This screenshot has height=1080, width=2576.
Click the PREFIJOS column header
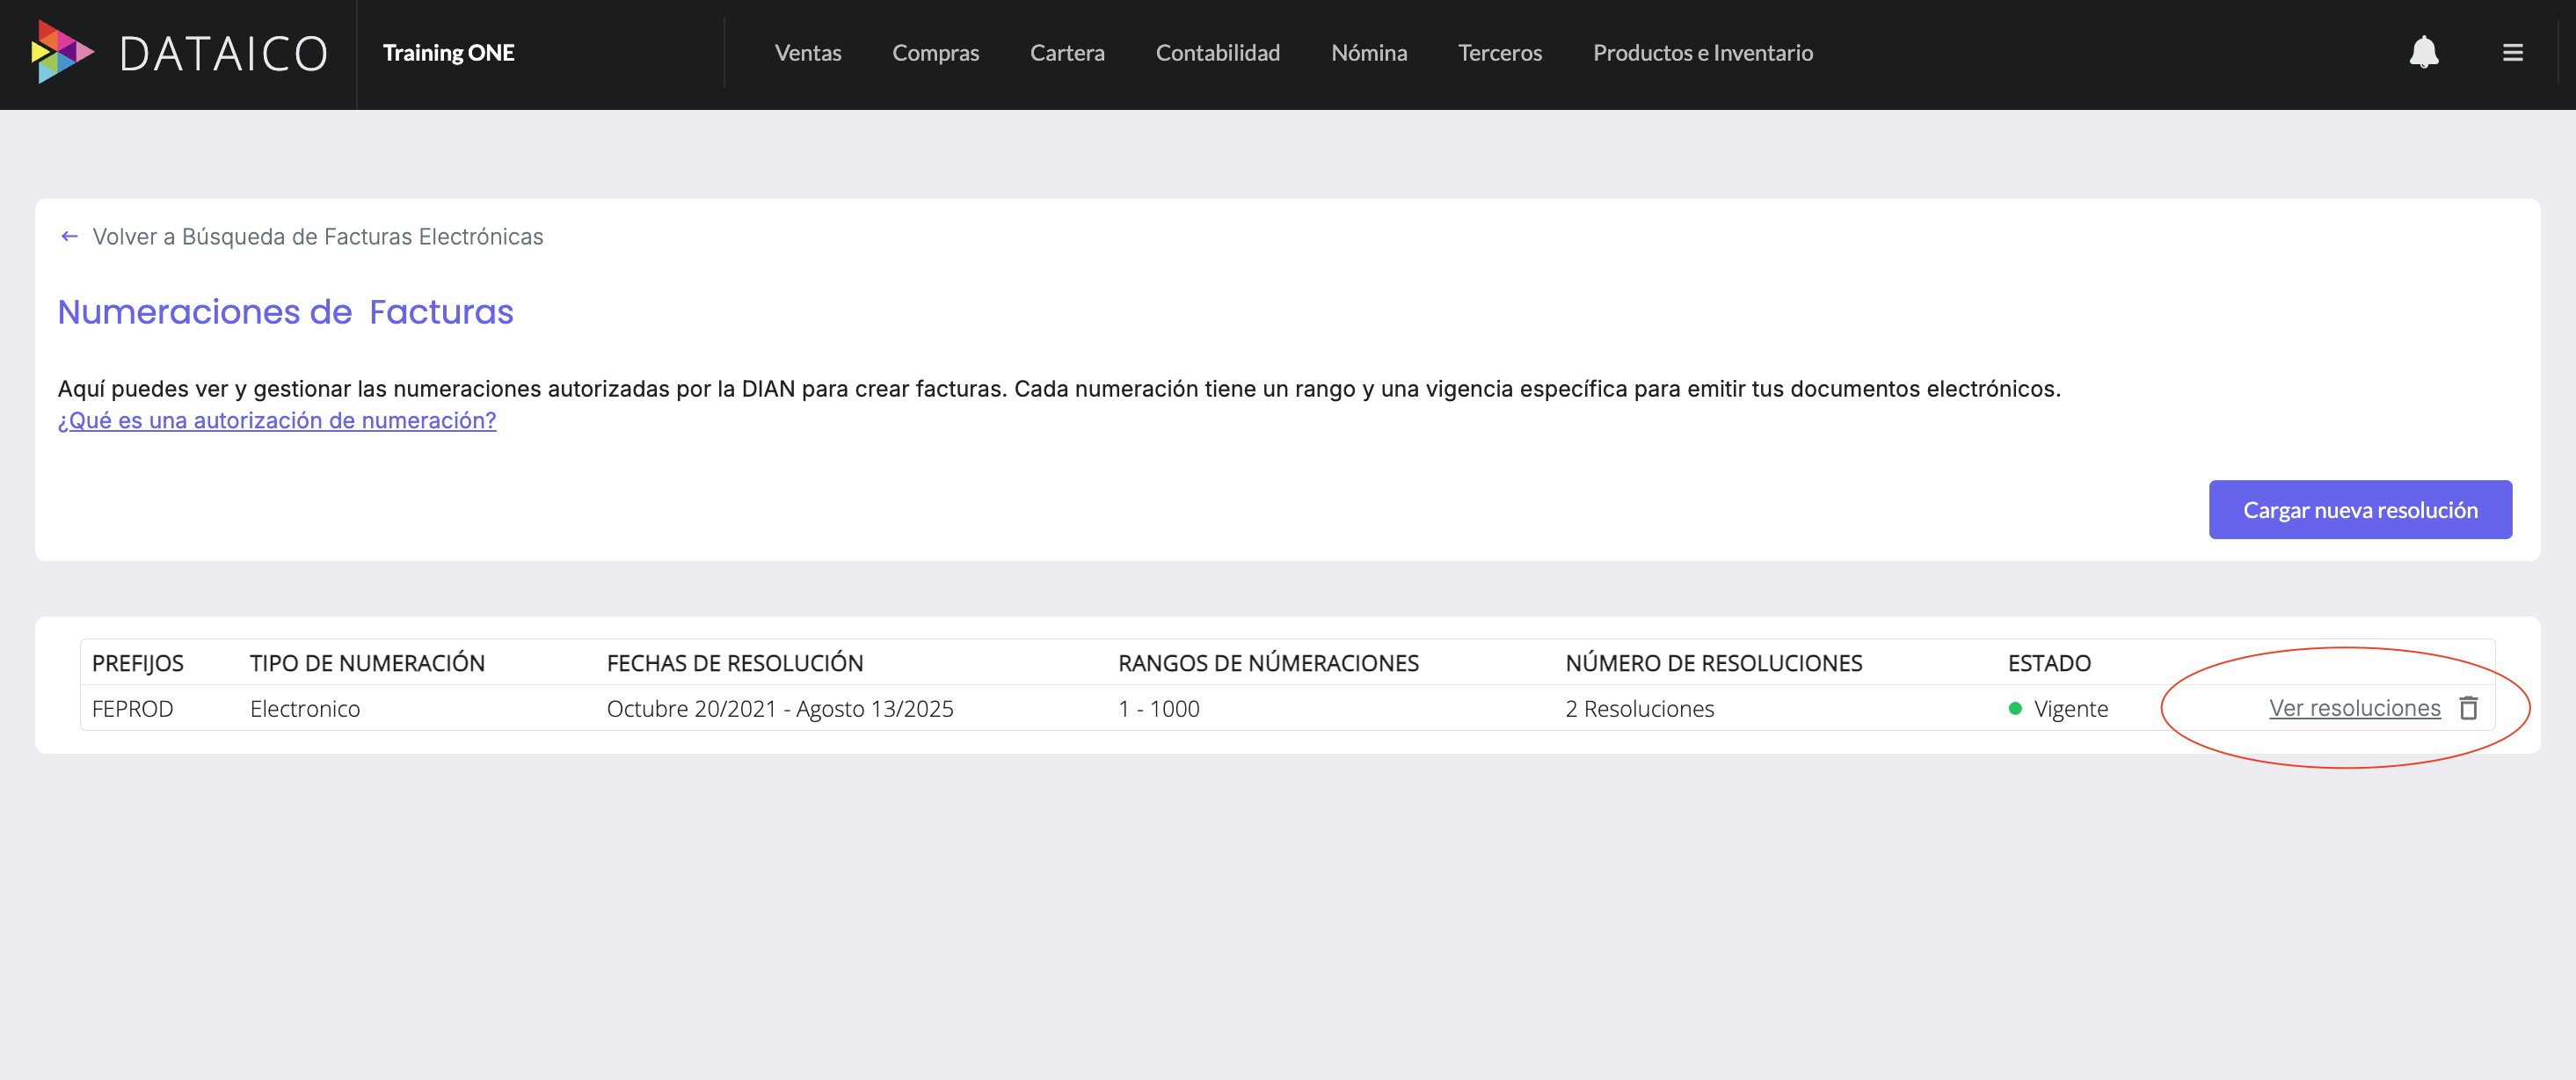[138, 663]
